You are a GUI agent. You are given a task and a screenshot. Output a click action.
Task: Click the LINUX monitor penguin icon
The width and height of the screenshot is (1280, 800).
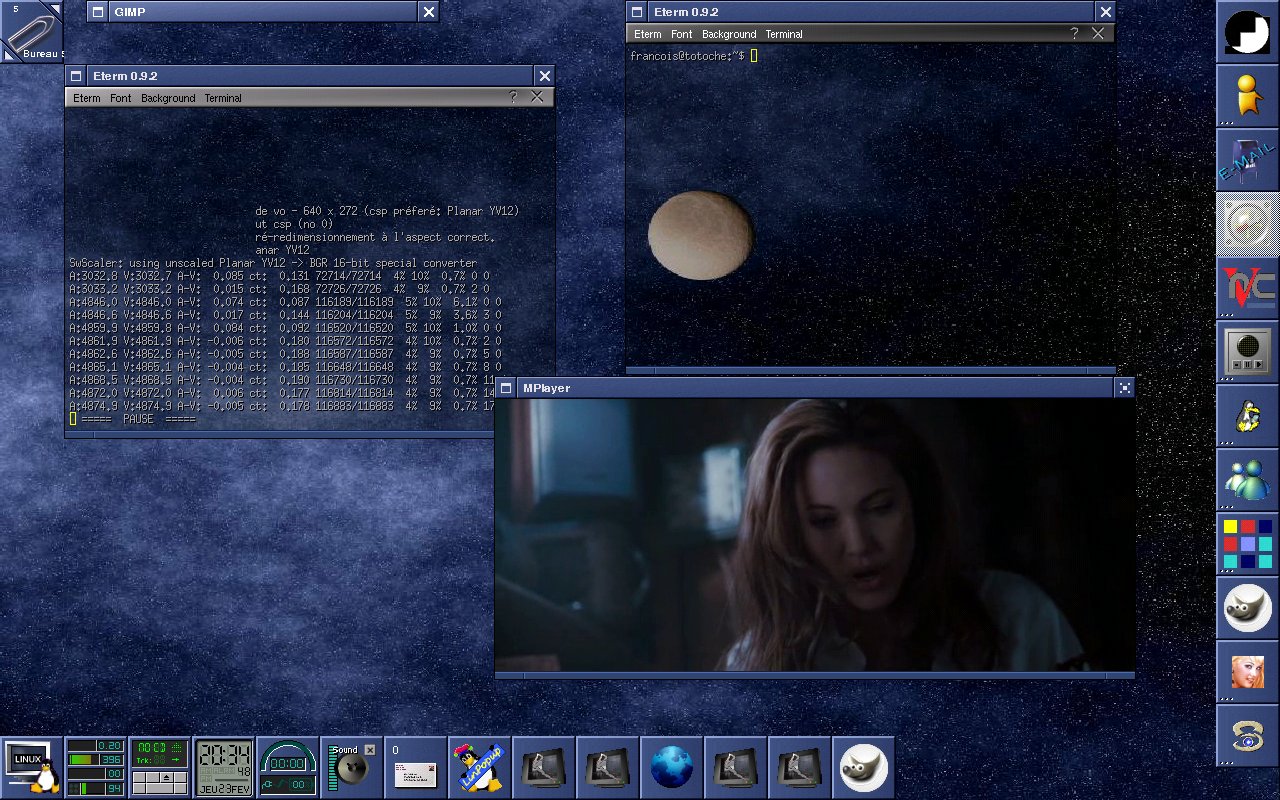point(32,768)
